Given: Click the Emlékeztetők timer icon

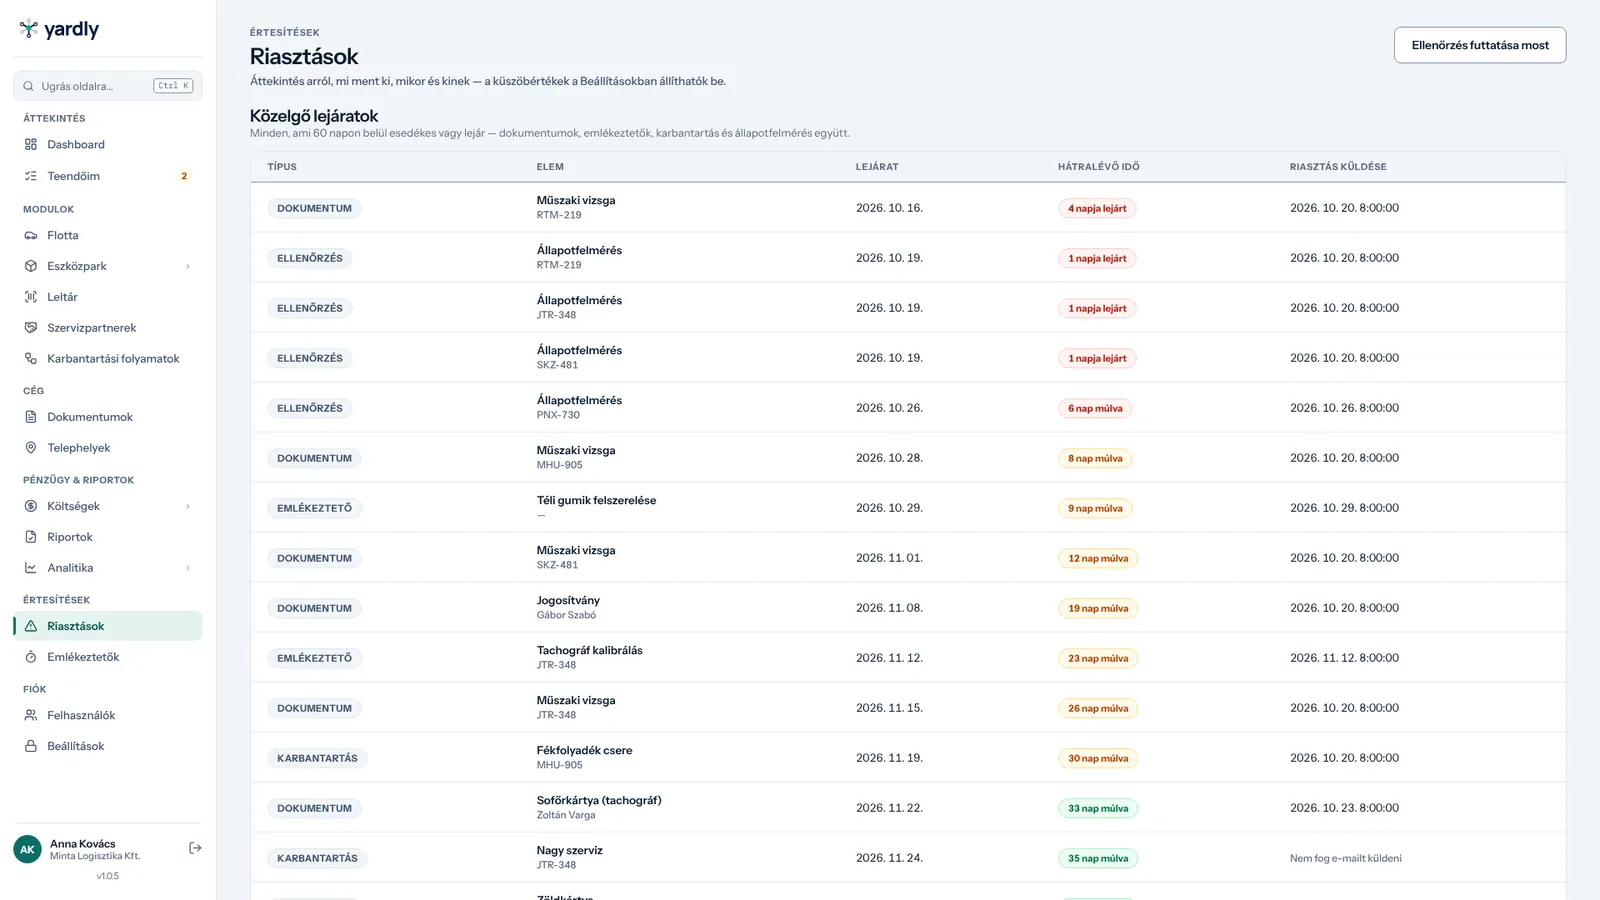Looking at the screenshot, I should pos(31,657).
